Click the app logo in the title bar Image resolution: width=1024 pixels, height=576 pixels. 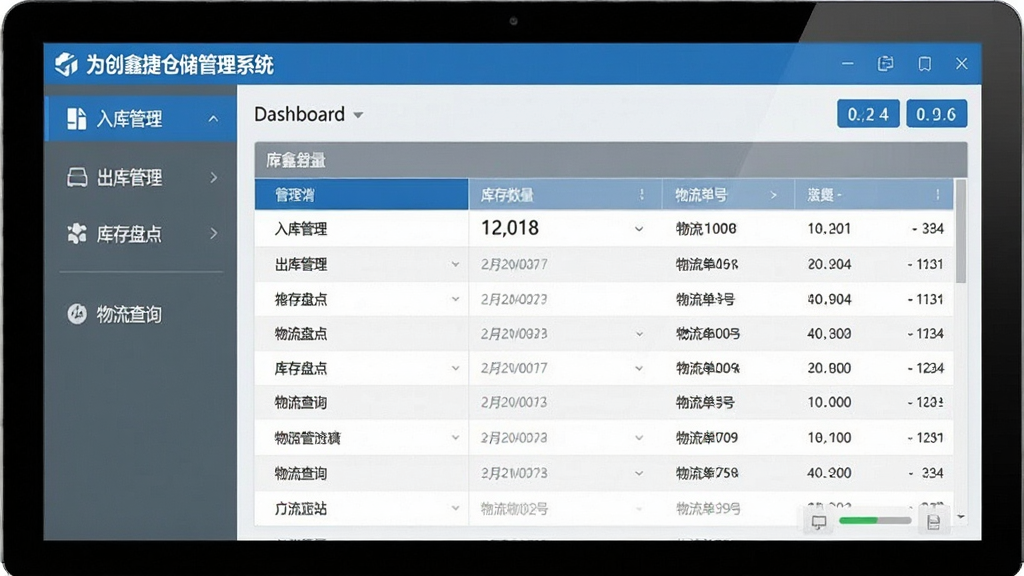[x=66, y=64]
